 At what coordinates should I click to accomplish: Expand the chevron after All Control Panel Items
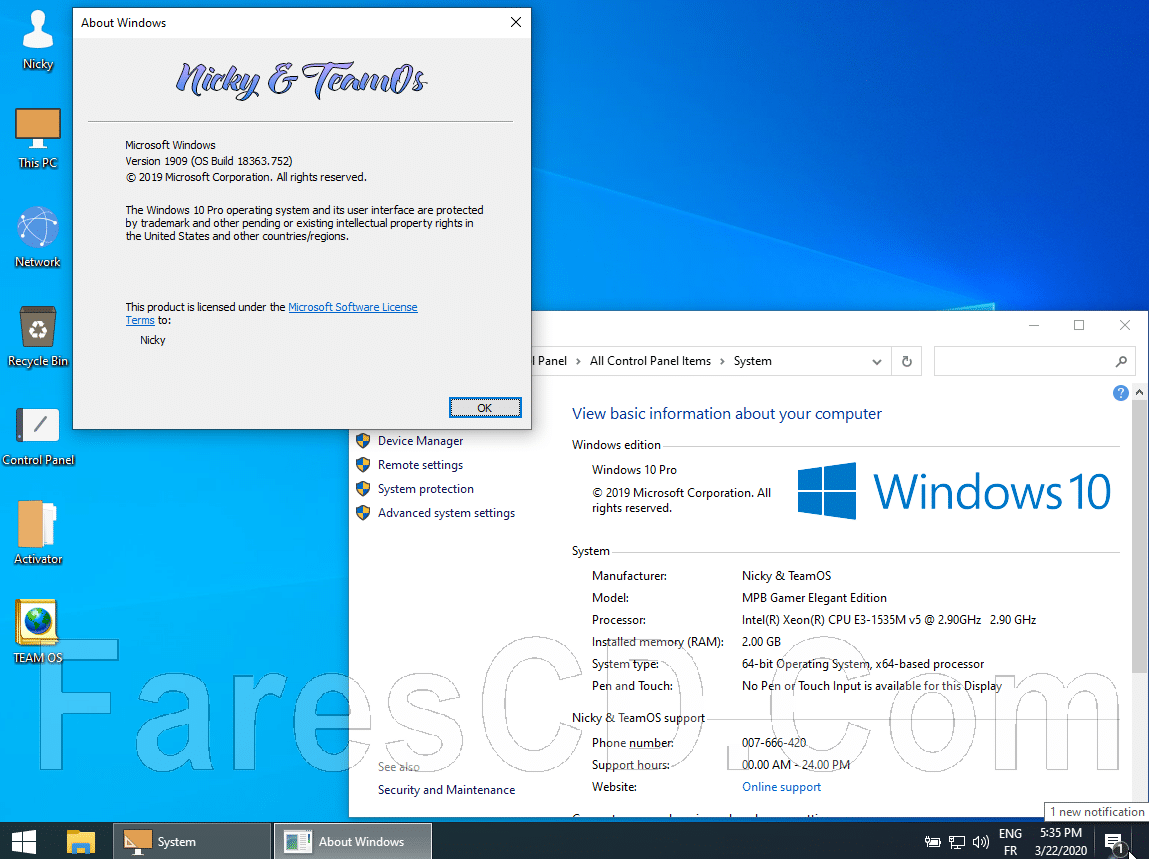[723, 361]
